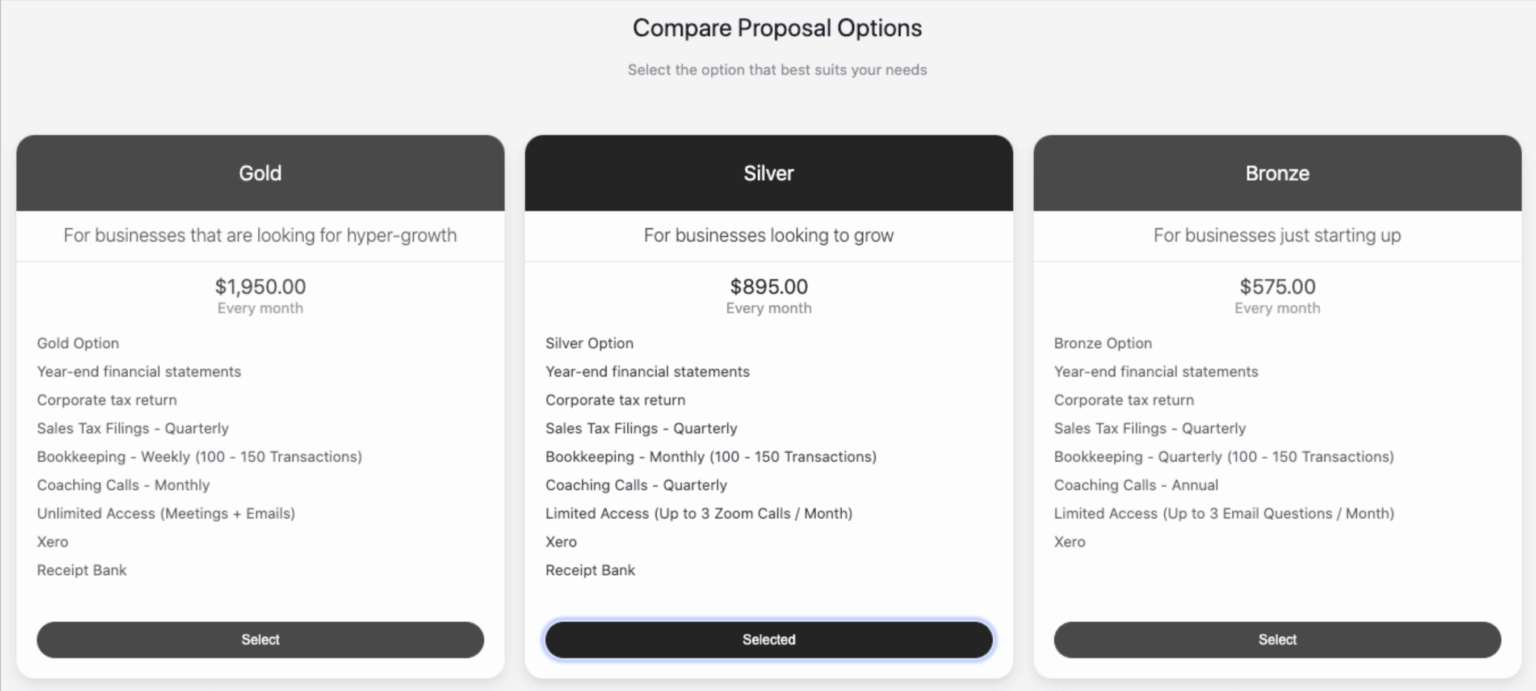The width and height of the screenshot is (1536, 691).
Task: Click Coaching Calls - Quarterly in Silver
Action: pos(636,485)
